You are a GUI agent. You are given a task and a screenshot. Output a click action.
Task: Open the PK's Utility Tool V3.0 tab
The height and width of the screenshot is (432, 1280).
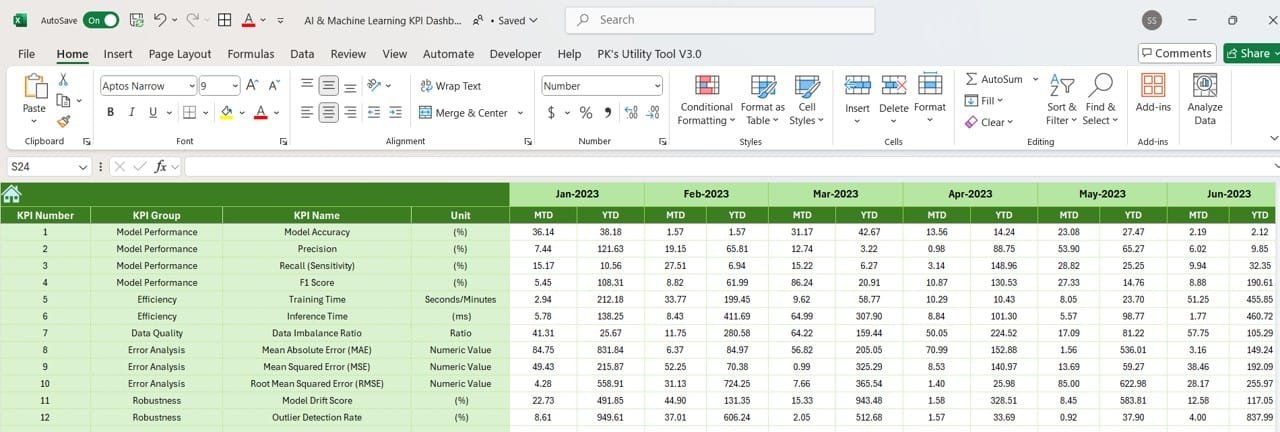click(x=649, y=54)
